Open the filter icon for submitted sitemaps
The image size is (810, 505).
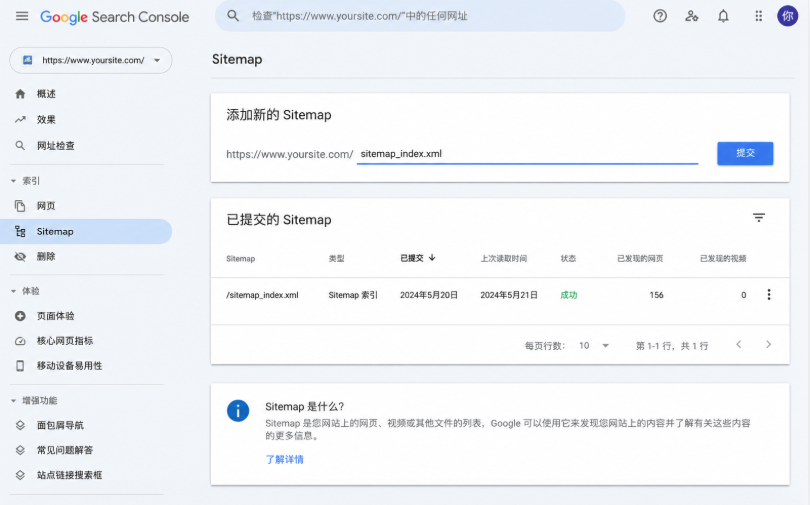coord(758,218)
